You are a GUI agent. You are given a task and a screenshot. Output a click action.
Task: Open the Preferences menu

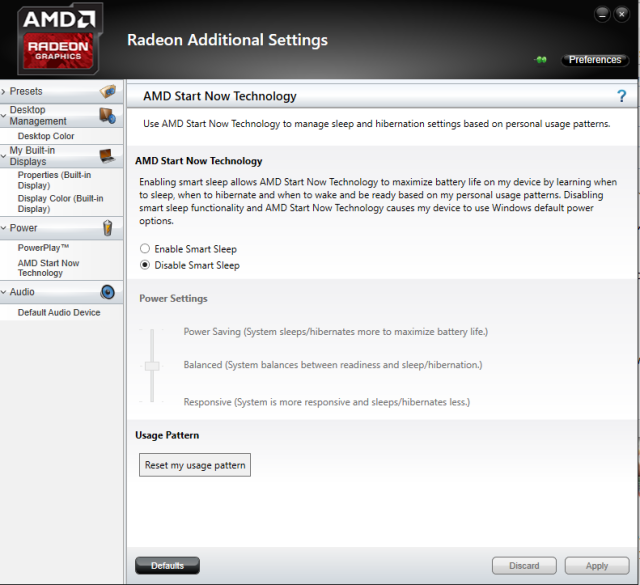click(595, 60)
